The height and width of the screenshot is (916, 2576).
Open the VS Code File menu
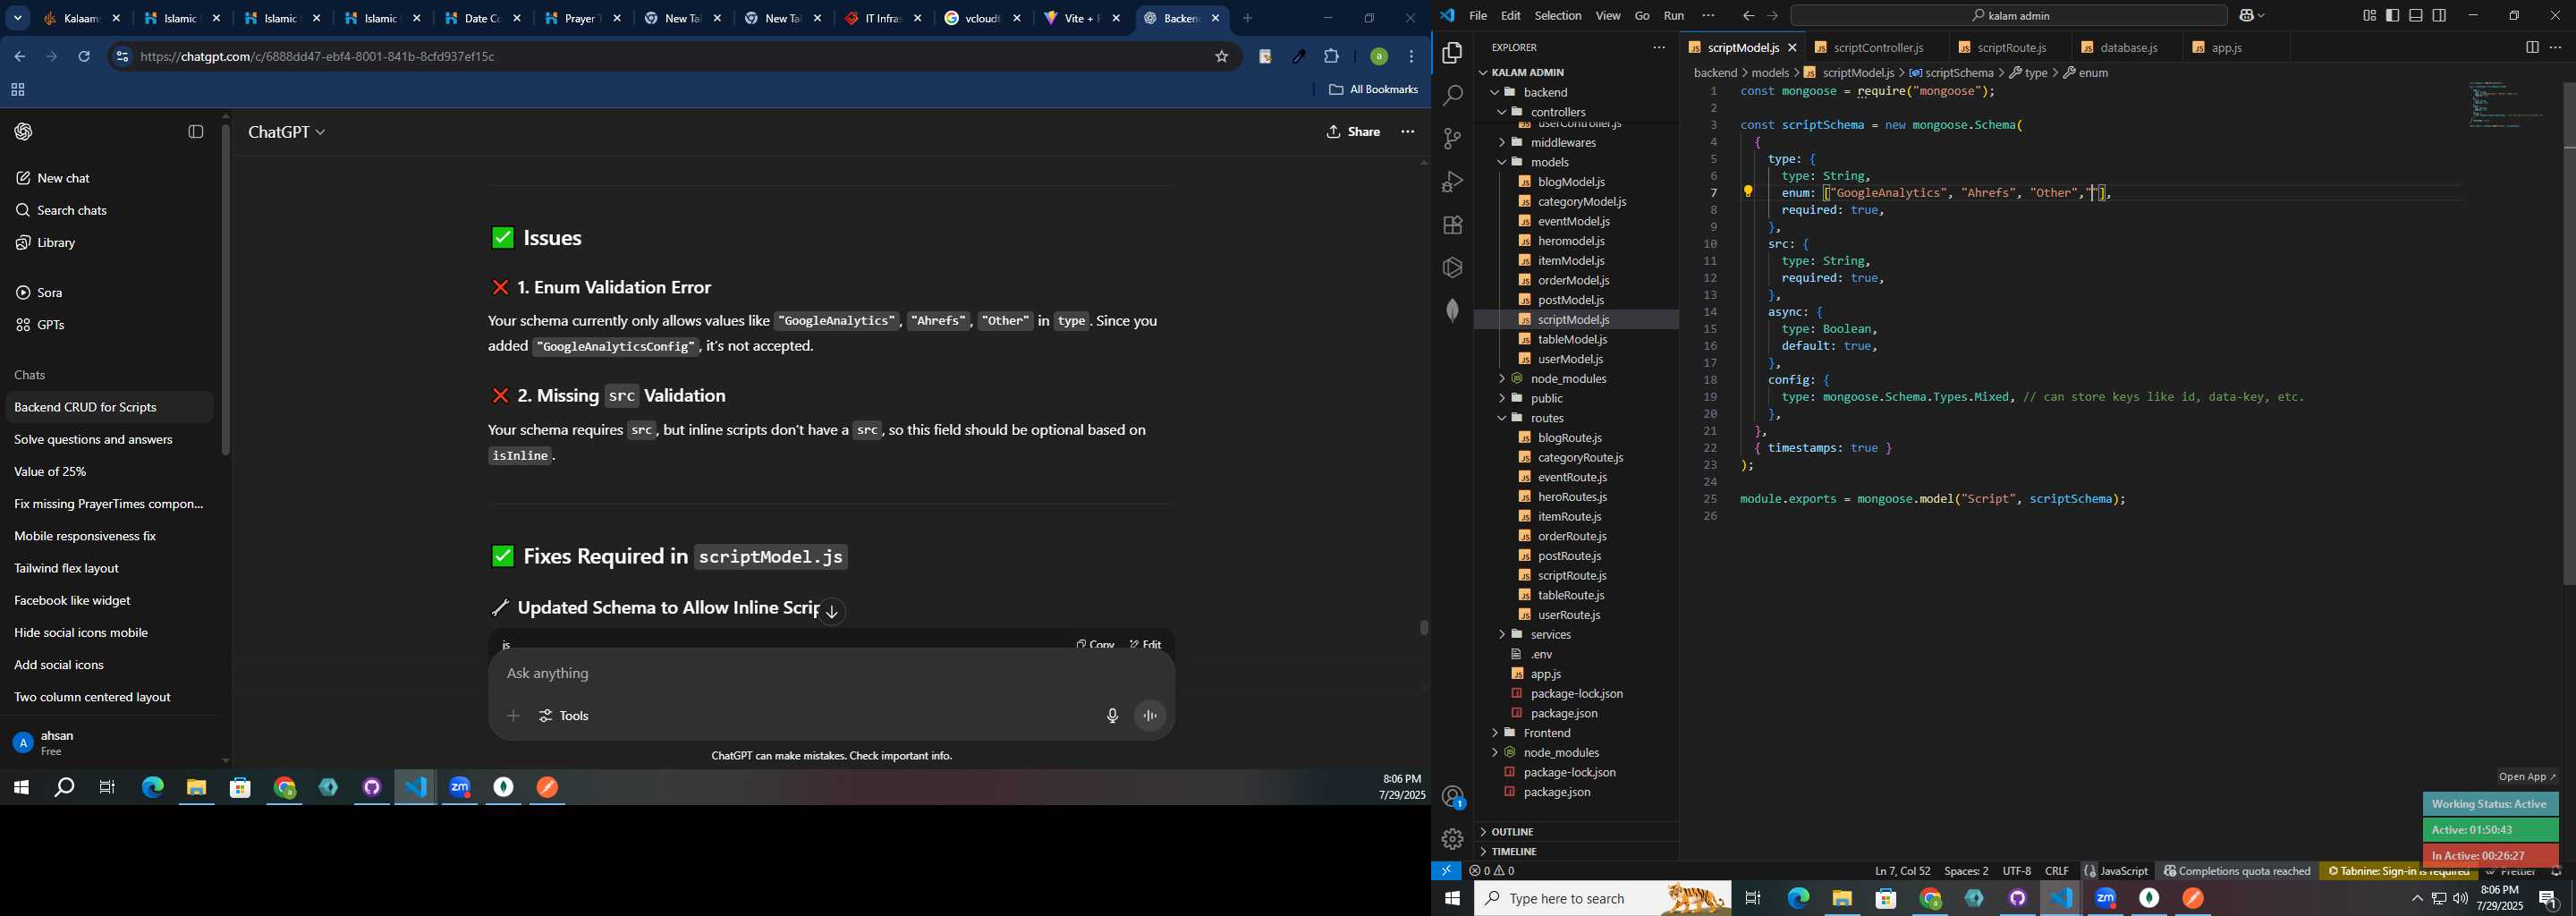tap(1478, 16)
